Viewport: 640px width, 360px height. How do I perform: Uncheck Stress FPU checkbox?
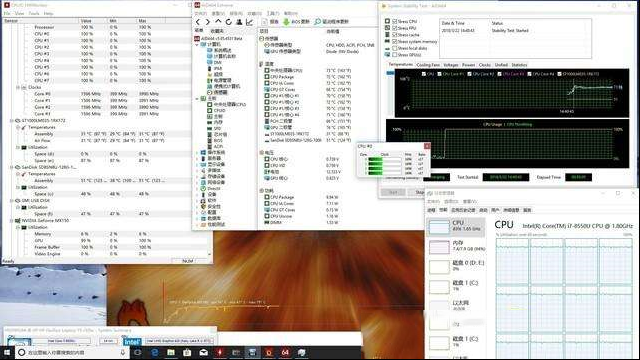(395, 28)
